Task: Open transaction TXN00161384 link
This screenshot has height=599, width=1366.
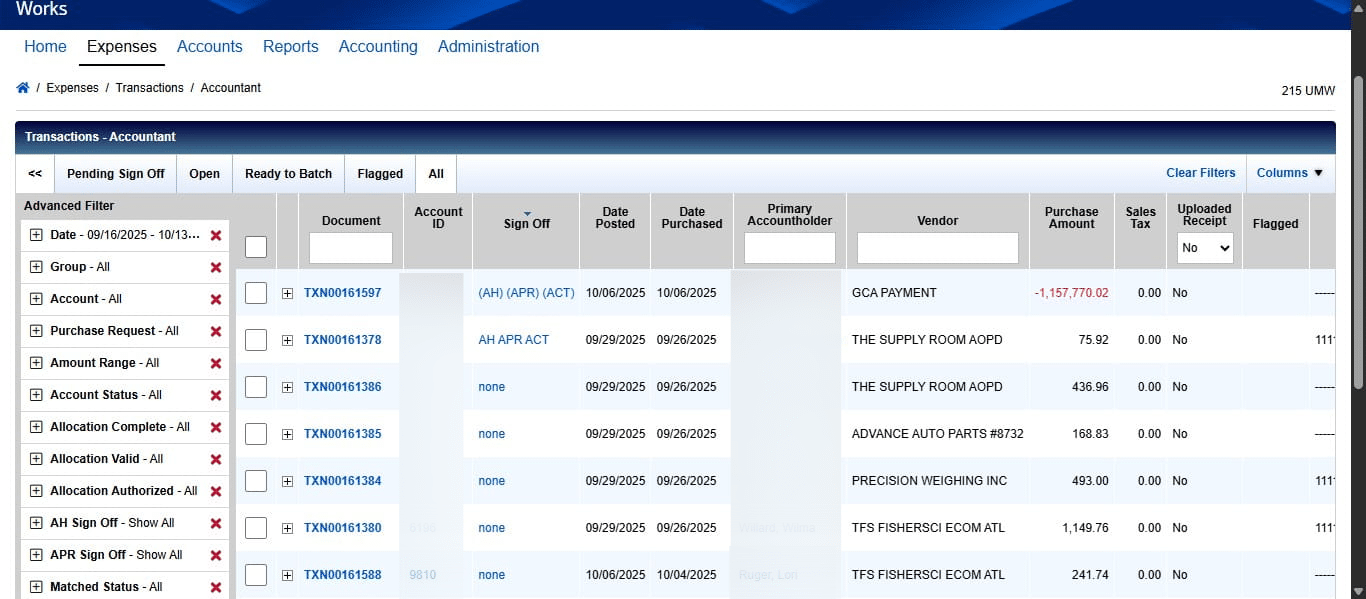Action: click(342, 481)
